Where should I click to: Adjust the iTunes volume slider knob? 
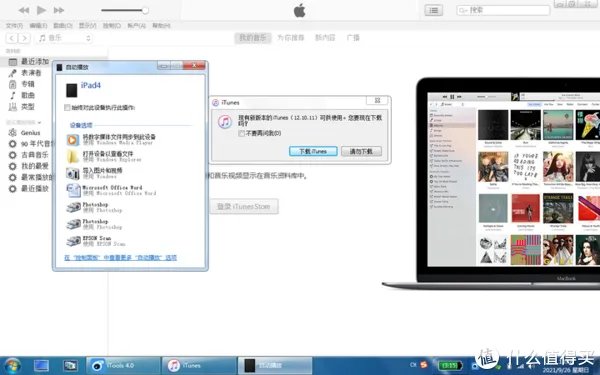coord(145,10)
